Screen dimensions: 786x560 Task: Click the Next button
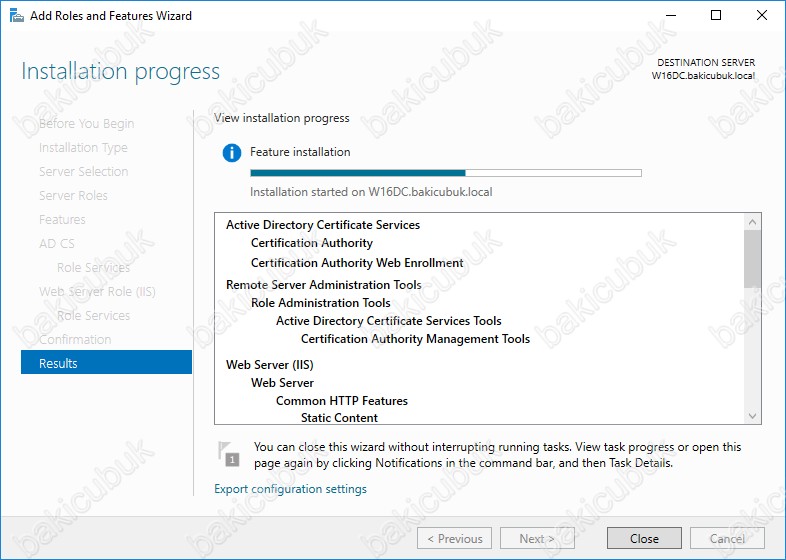[x=537, y=538]
